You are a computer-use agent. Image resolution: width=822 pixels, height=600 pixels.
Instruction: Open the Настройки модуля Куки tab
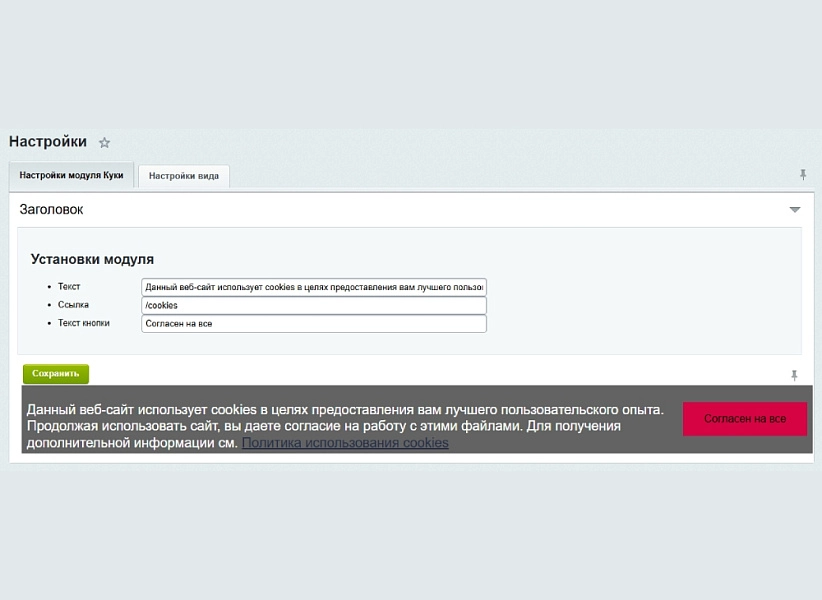[x=71, y=175]
